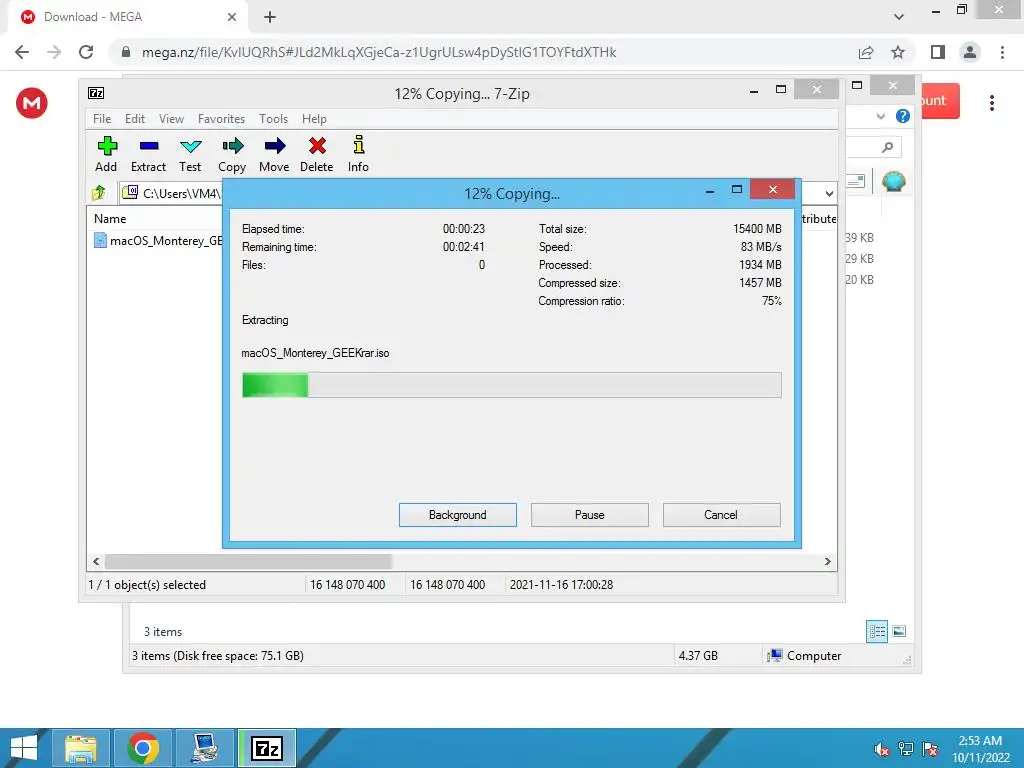Viewport: 1024px width, 768px height.
Task: Open a new Chrome tab
Action: point(270,17)
